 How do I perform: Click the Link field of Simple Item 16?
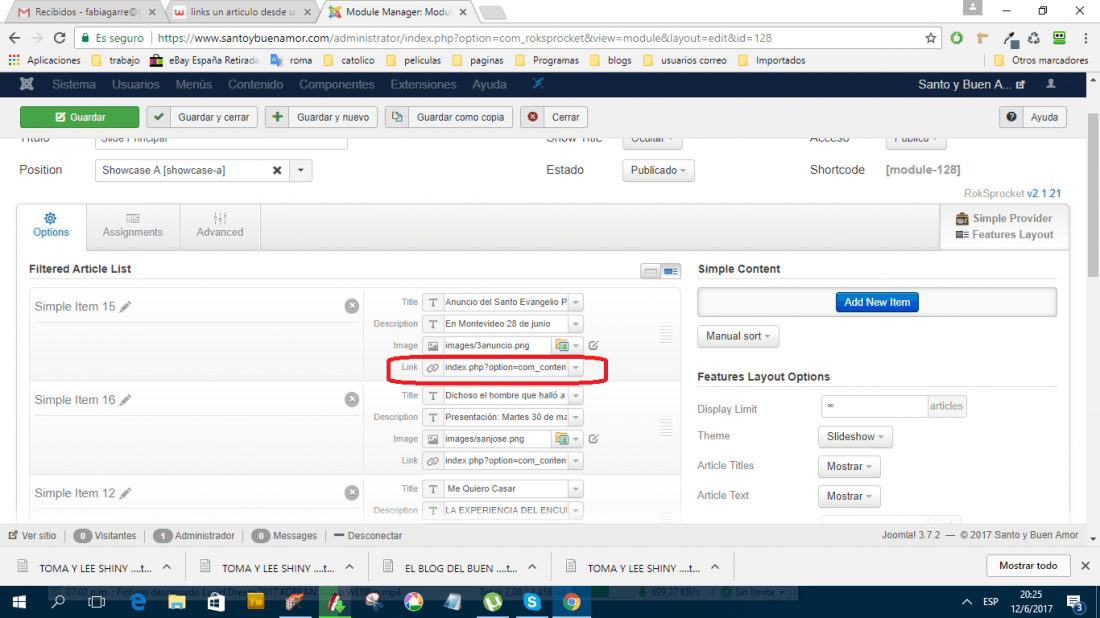tap(505, 461)
